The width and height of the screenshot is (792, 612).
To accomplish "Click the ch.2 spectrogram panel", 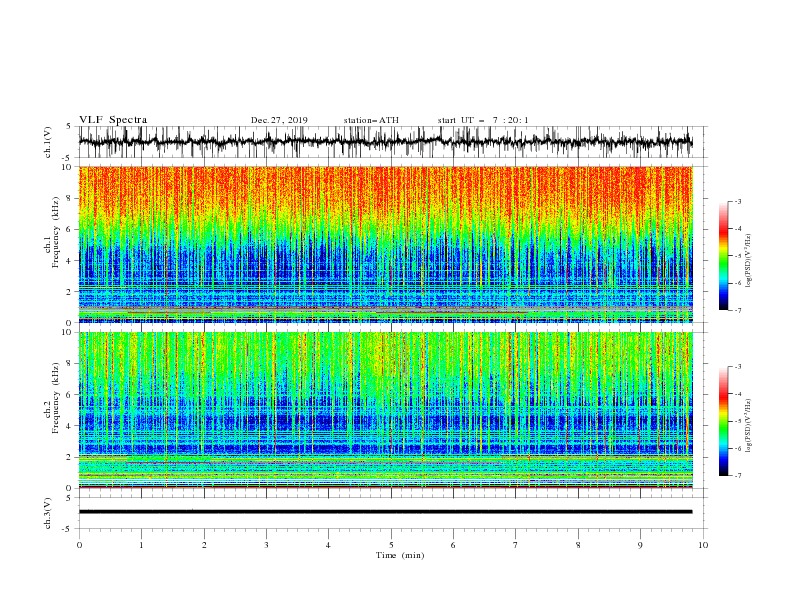I will pos(385,410).
